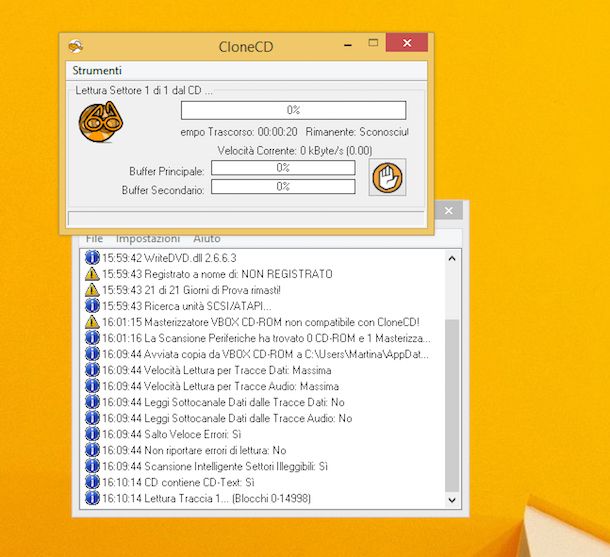Click the log vertical scrollbar thumb

(x=452, y=405)
